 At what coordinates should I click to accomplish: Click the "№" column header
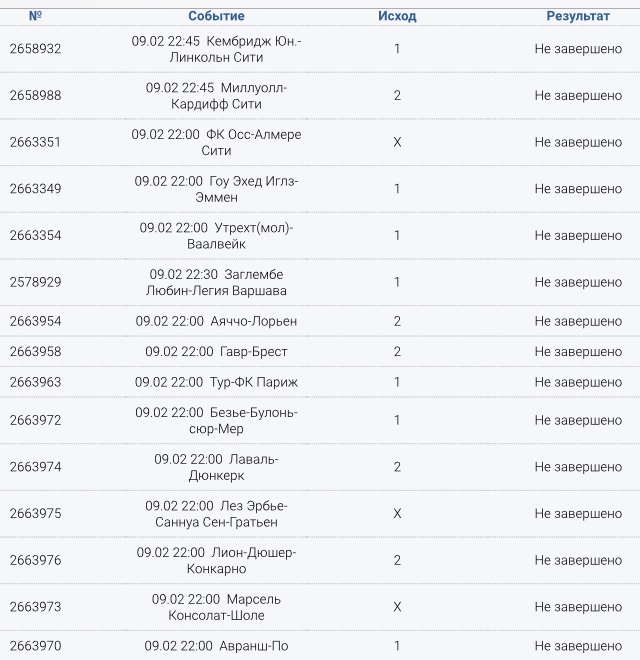[x=35, y=16]
